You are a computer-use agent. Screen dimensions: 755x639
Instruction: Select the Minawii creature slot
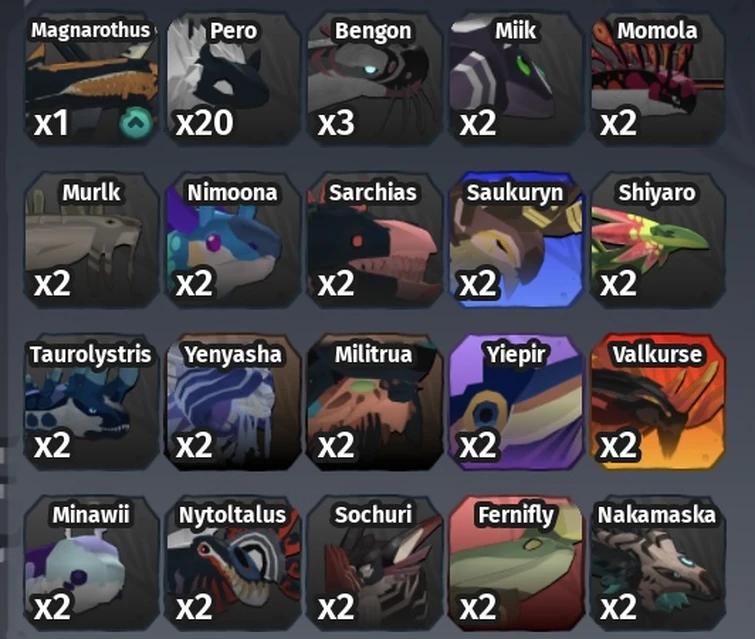point(91,563)
